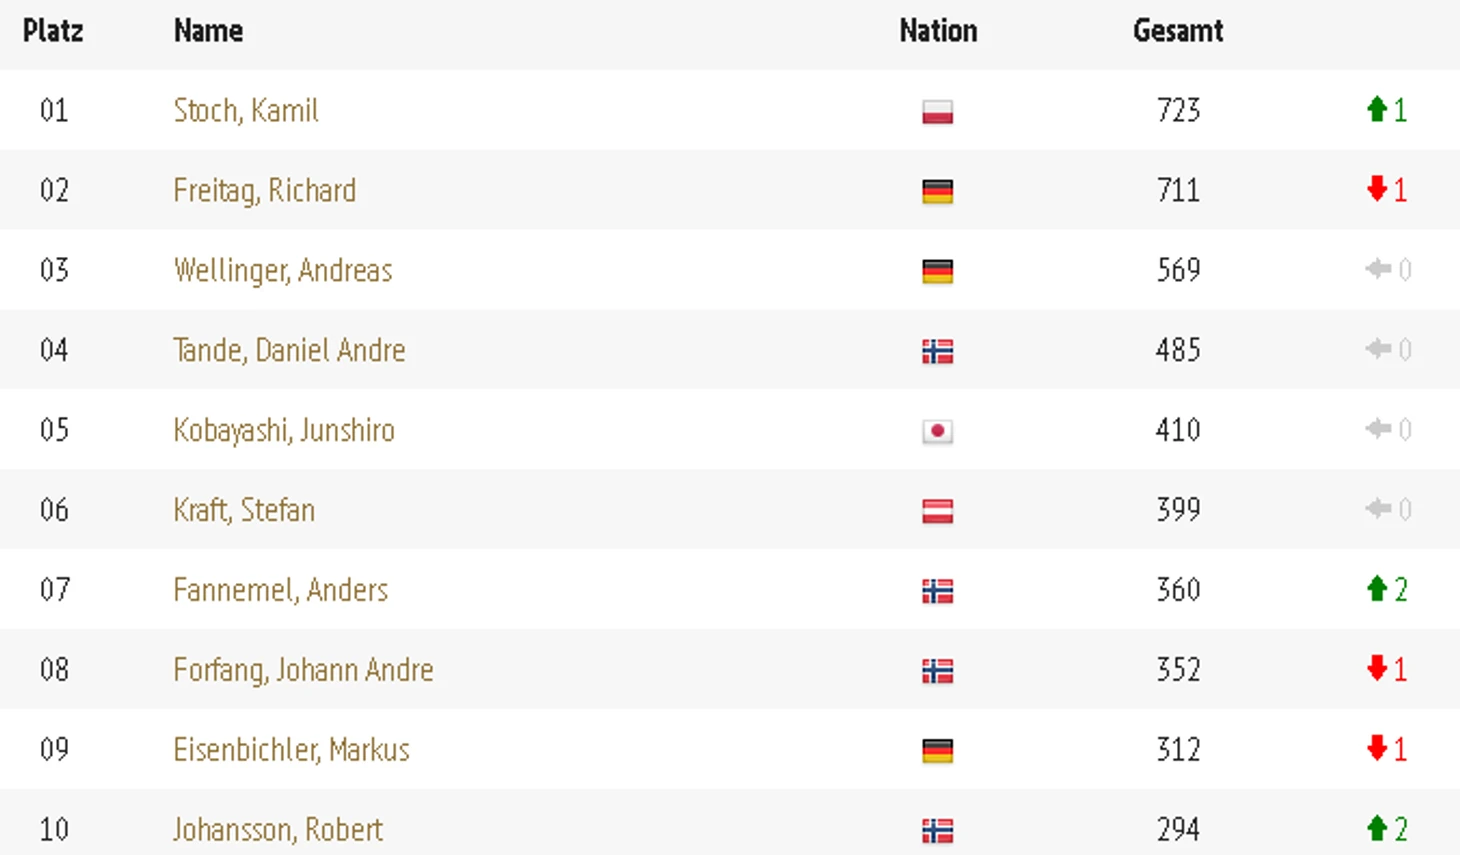The width and height of the screenshot is (1460, 855).
Task: Click the green up arrow for Fannemel
Action: (1376, 588)
